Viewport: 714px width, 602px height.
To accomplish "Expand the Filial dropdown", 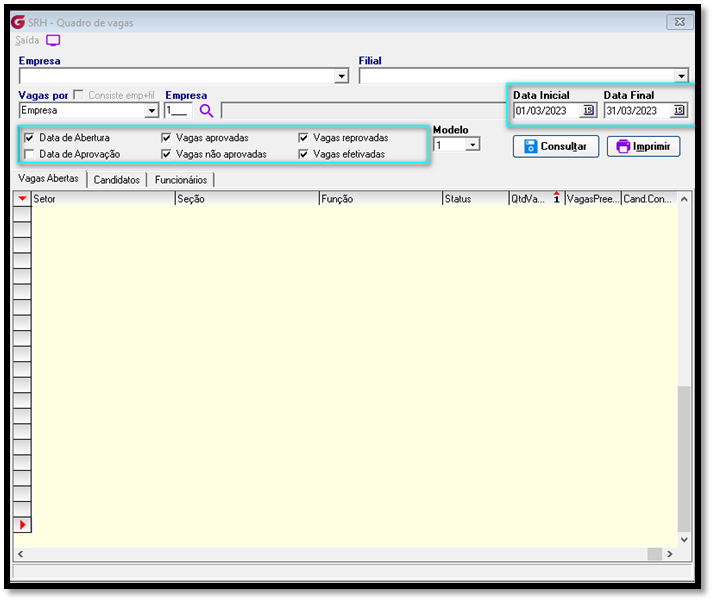I will click(x=681, y=76).
